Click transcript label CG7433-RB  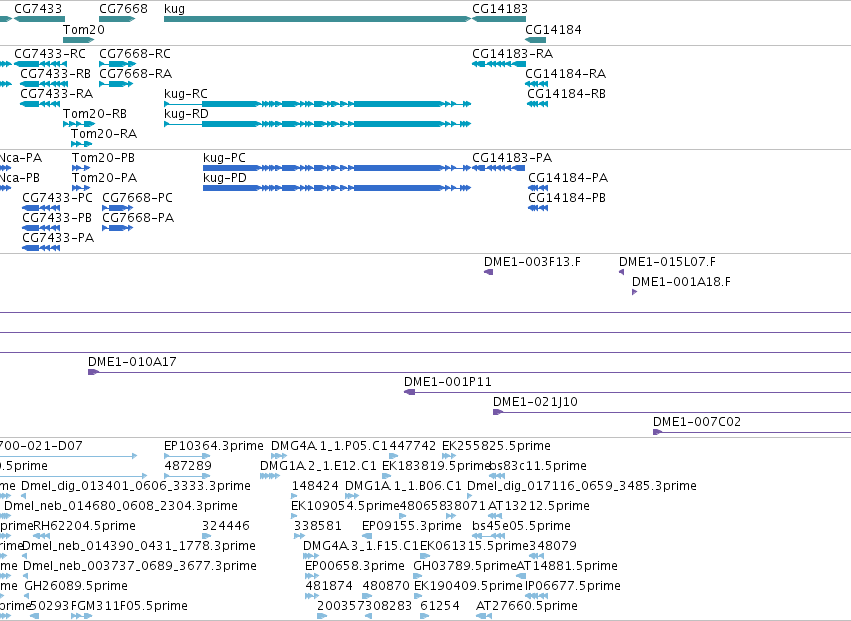tap(55, 74)
